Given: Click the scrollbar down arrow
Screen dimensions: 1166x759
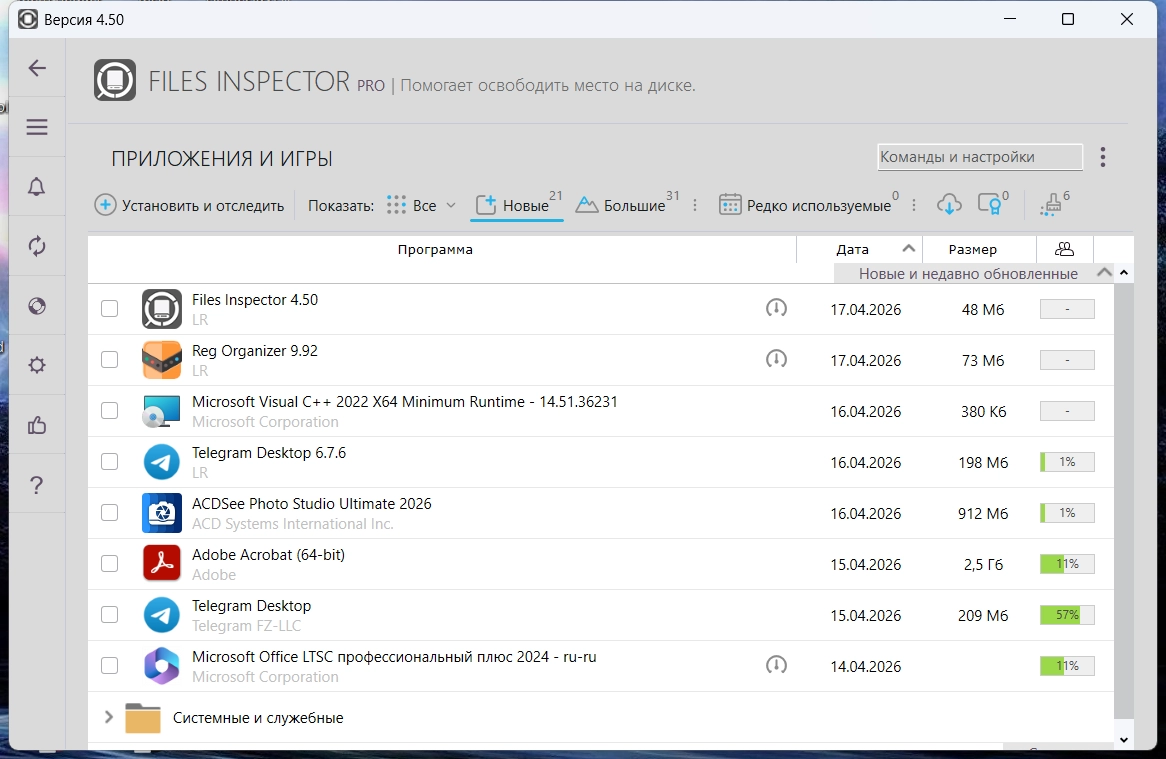Looking at the screenshot, I should click(x=1124, y=740).
